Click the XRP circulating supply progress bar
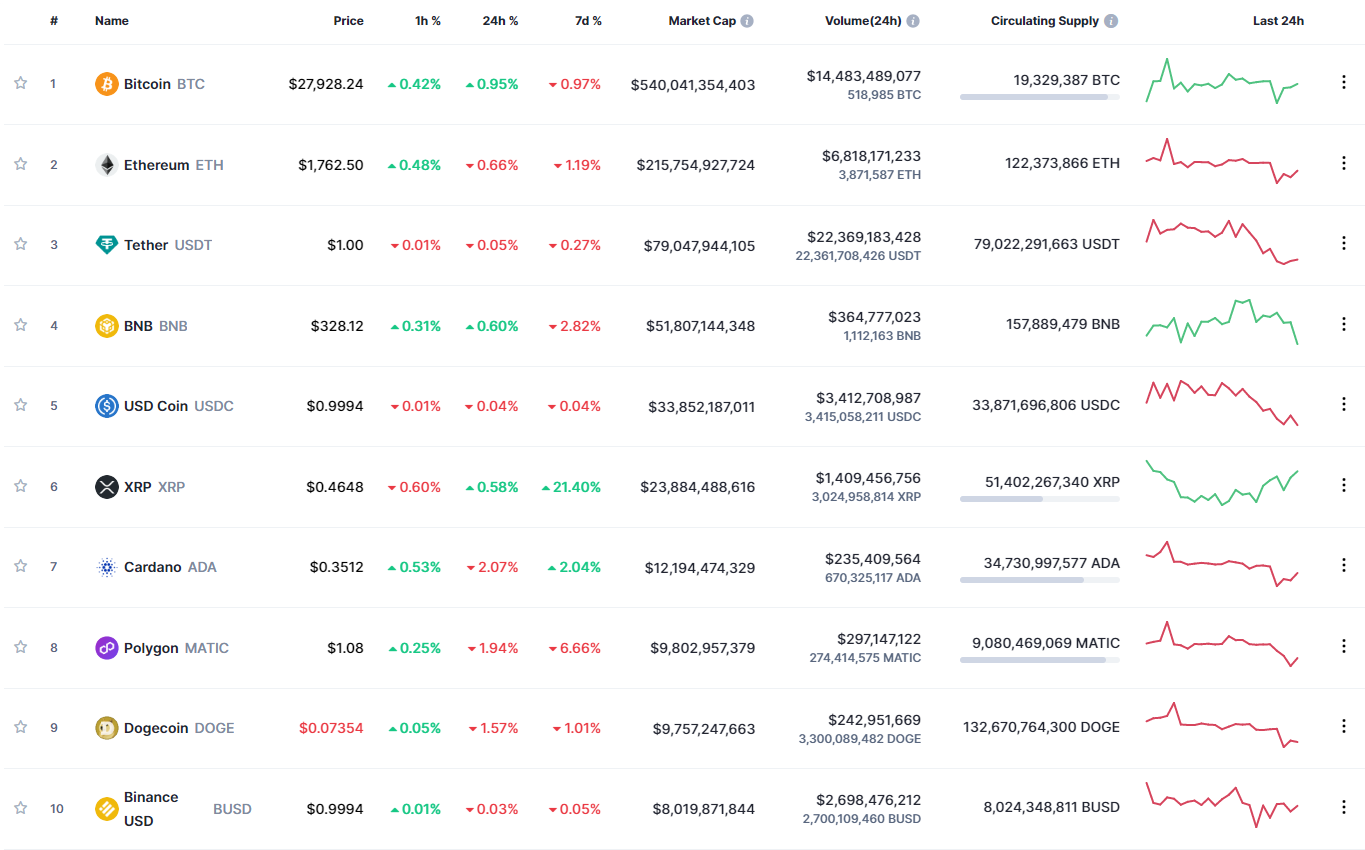This screenshot has height=850, width=1365. (x=1039, y=498)
